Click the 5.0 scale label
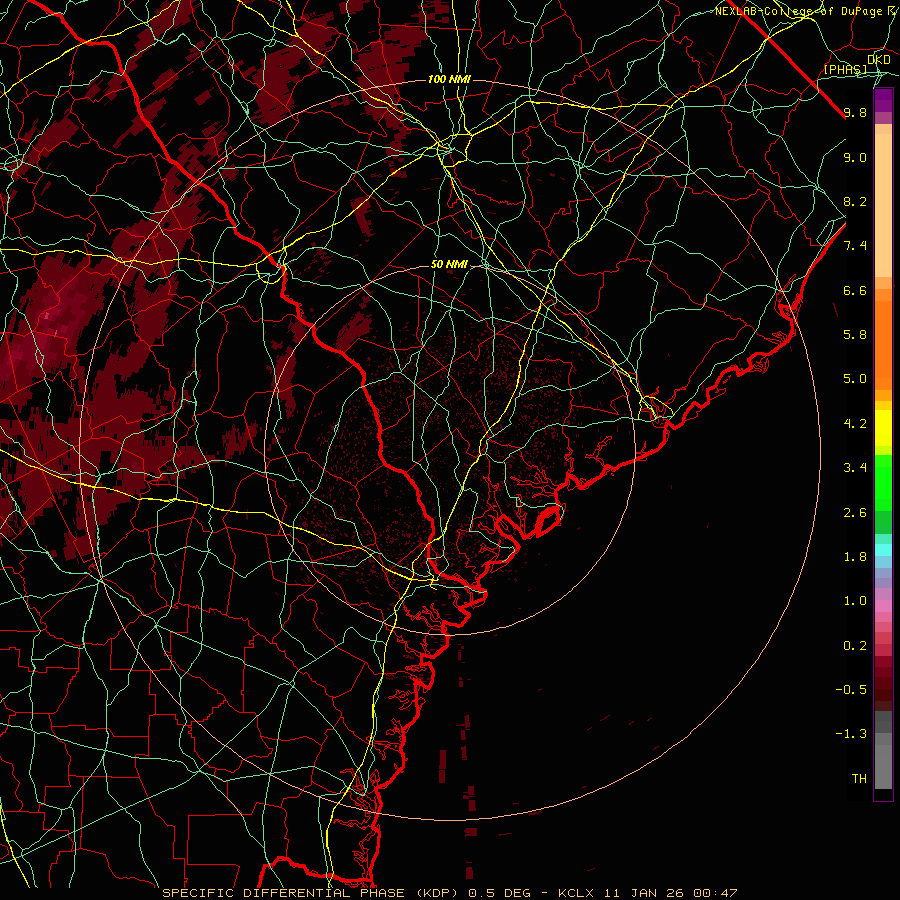Viewport: 900px width, 900px height. (855, 379)
